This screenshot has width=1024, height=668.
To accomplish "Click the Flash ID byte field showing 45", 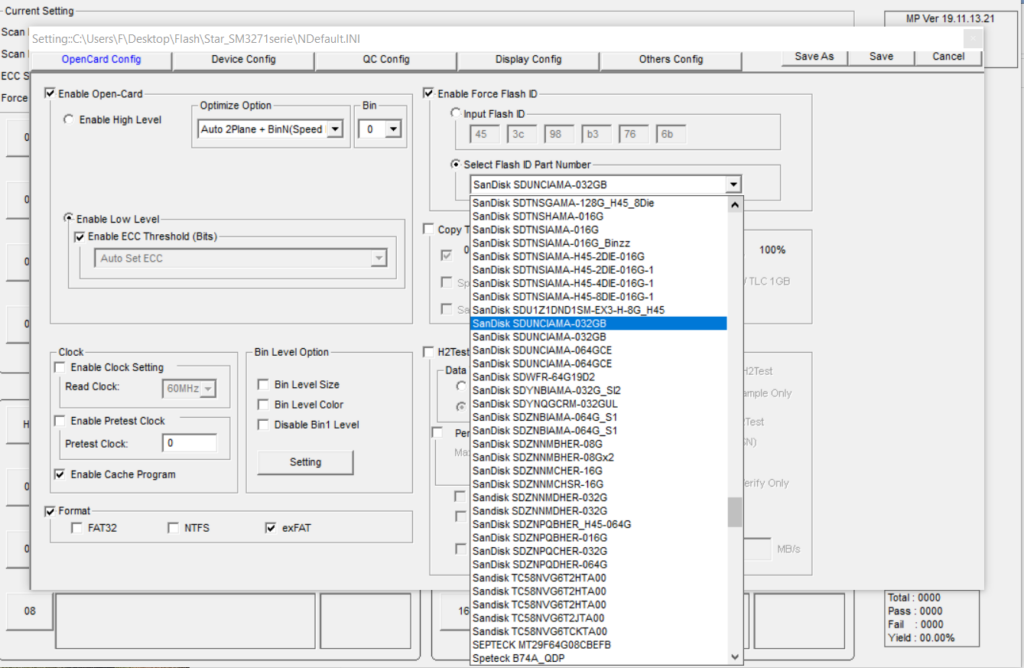I will (x=485, y=135).
